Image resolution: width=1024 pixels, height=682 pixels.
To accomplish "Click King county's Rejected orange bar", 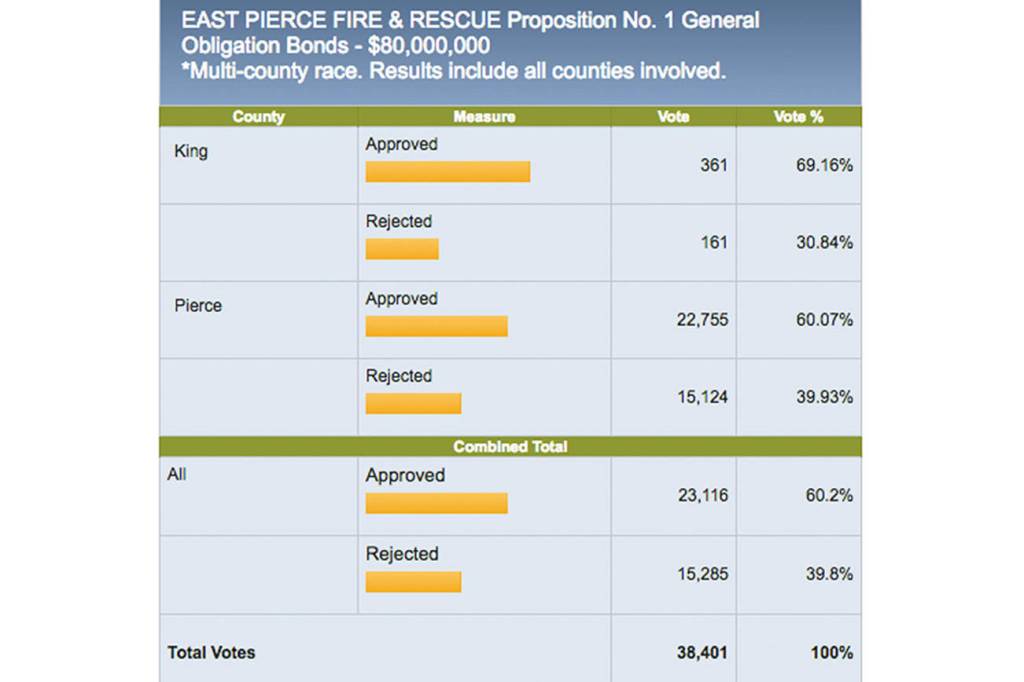I will click(402, 249).
